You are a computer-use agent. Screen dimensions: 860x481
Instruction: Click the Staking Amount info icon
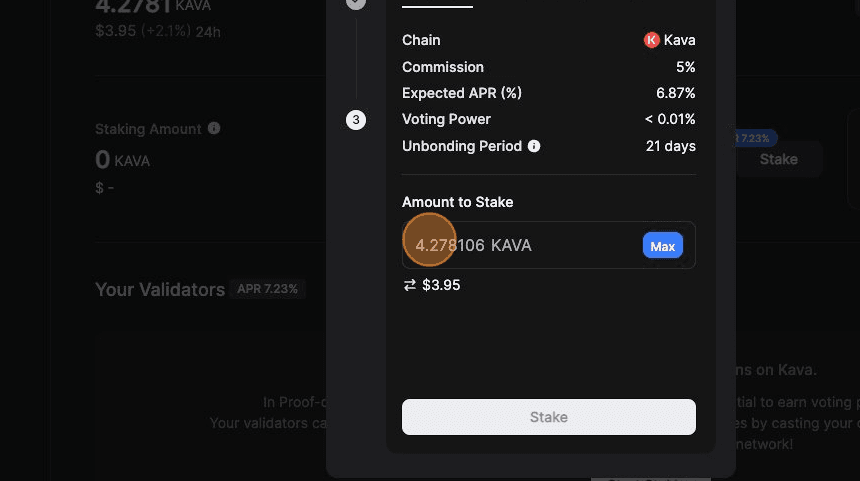click(x=214, y=129)
